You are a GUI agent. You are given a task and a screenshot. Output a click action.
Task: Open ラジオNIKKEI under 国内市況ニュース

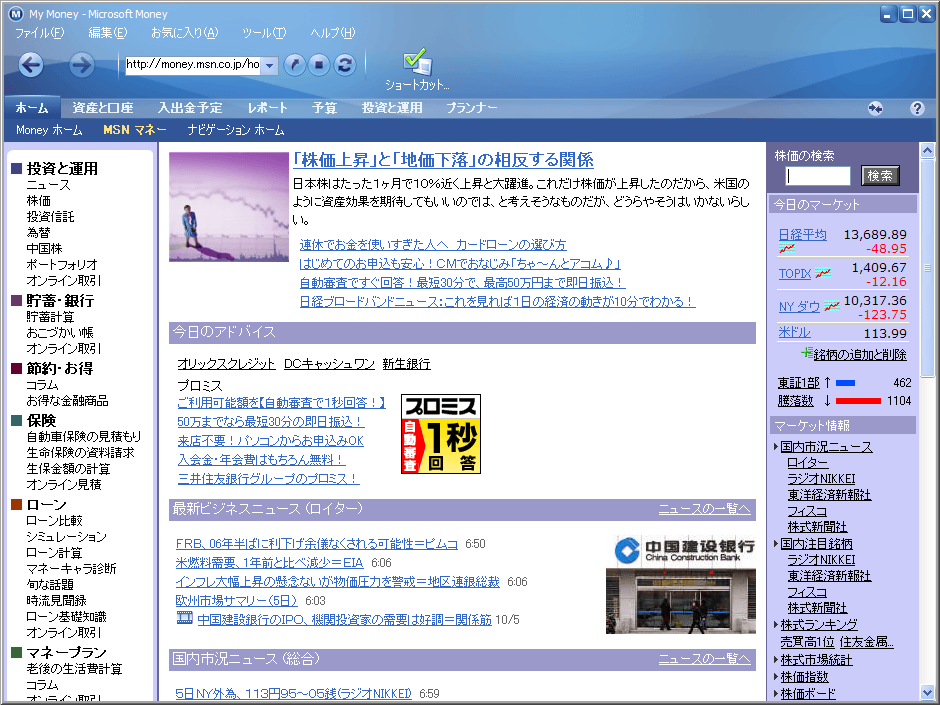(821, 478)
